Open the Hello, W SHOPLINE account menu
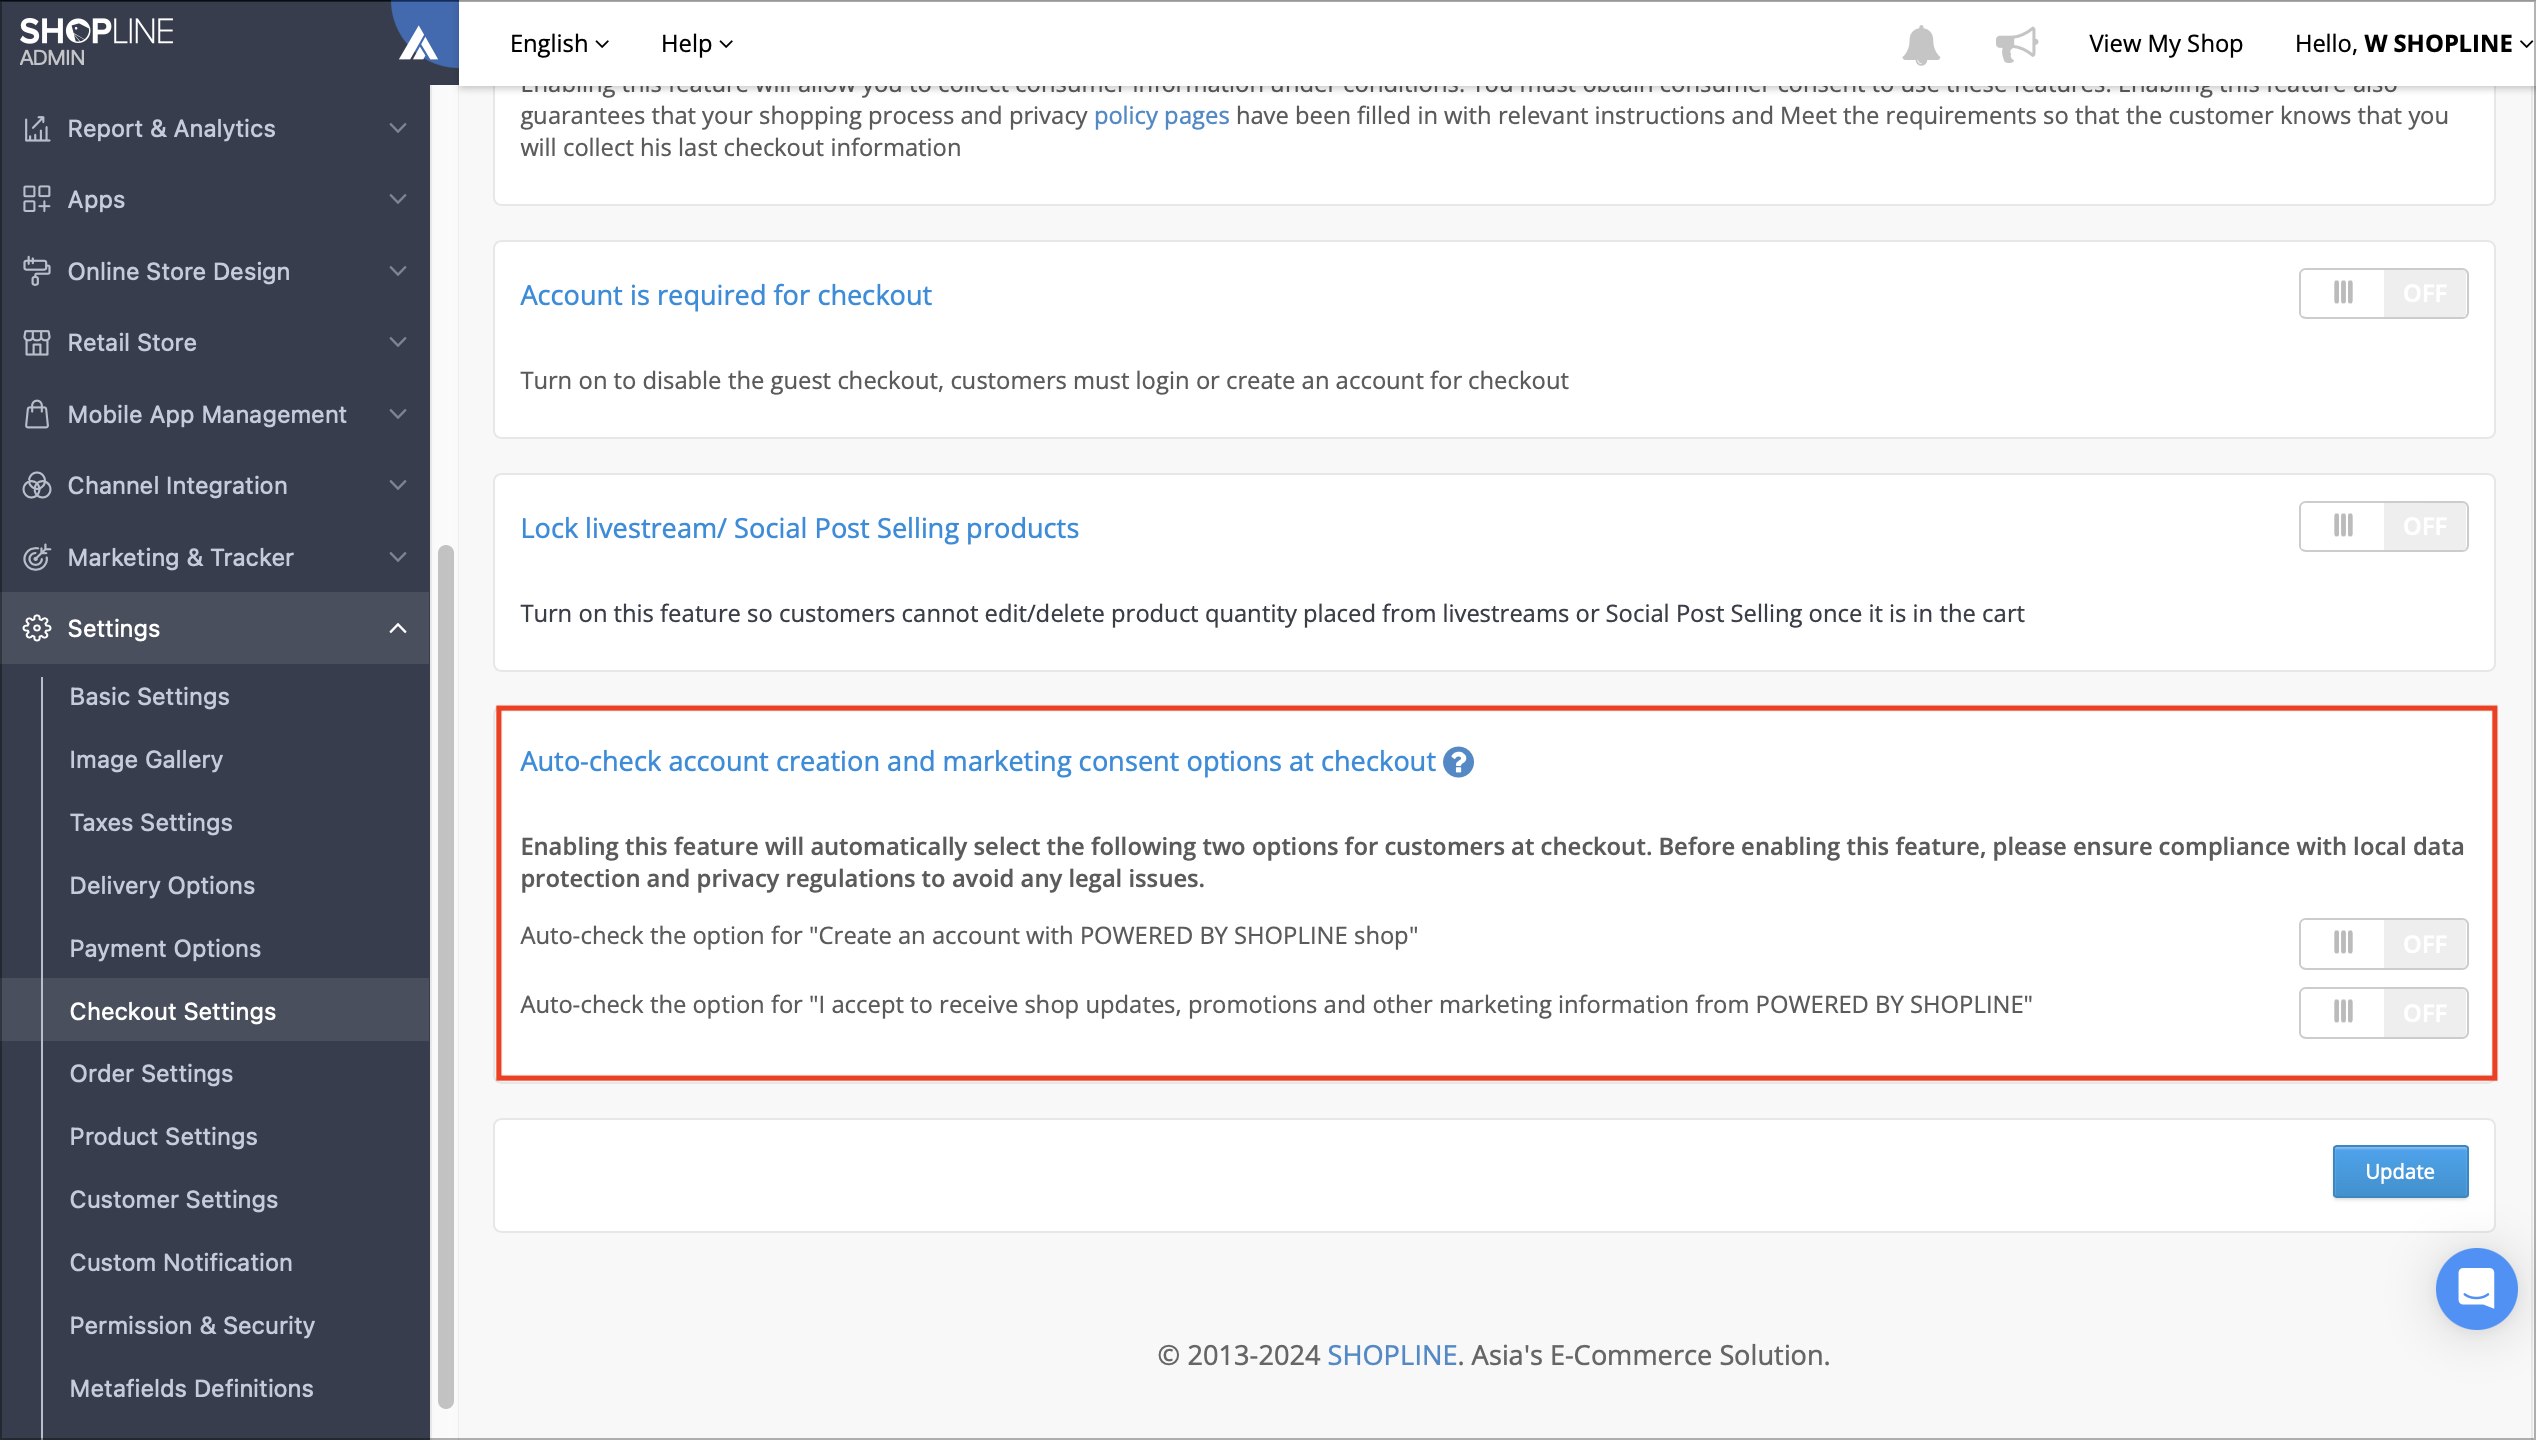Viewport: 2536px width, 1440px height. pyautogui.click(x=2413, y=43)
